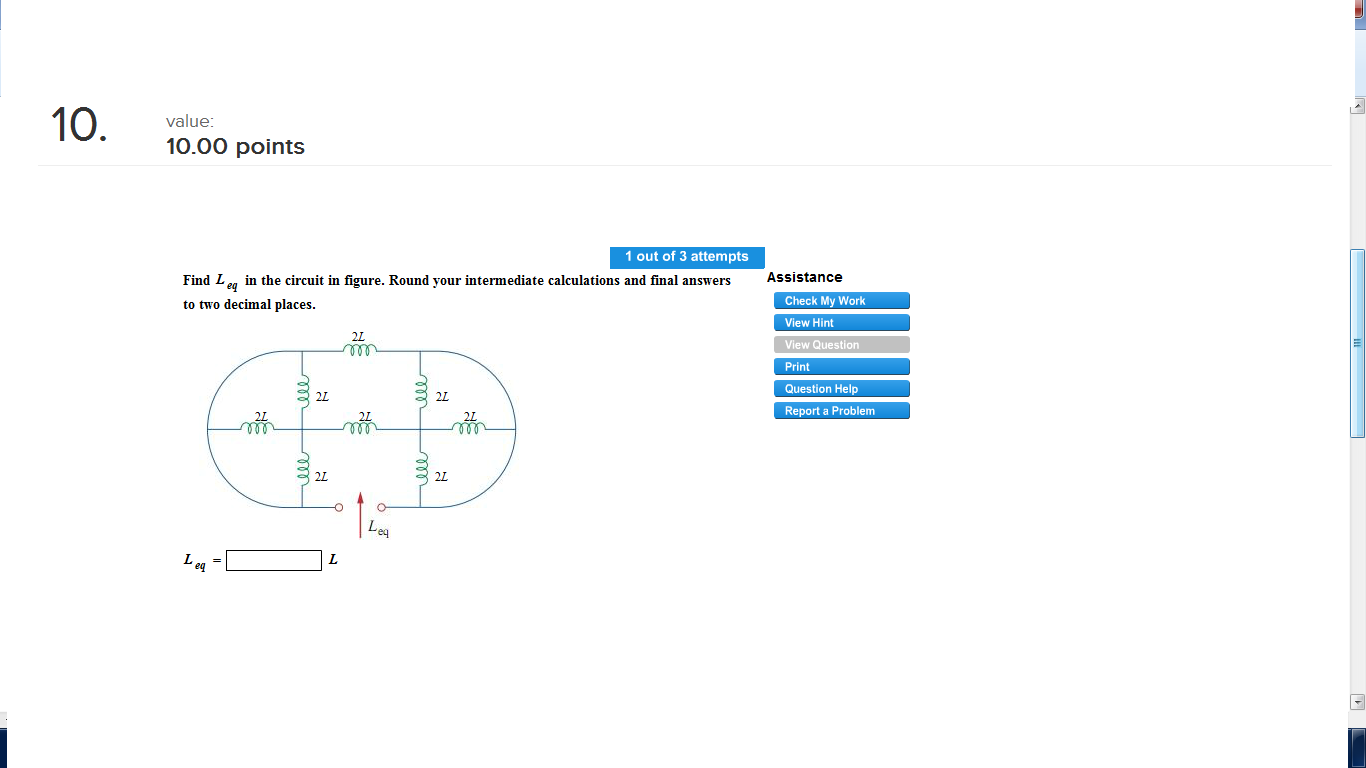
Task: Click Report a Problem
Action: [841, 410]
